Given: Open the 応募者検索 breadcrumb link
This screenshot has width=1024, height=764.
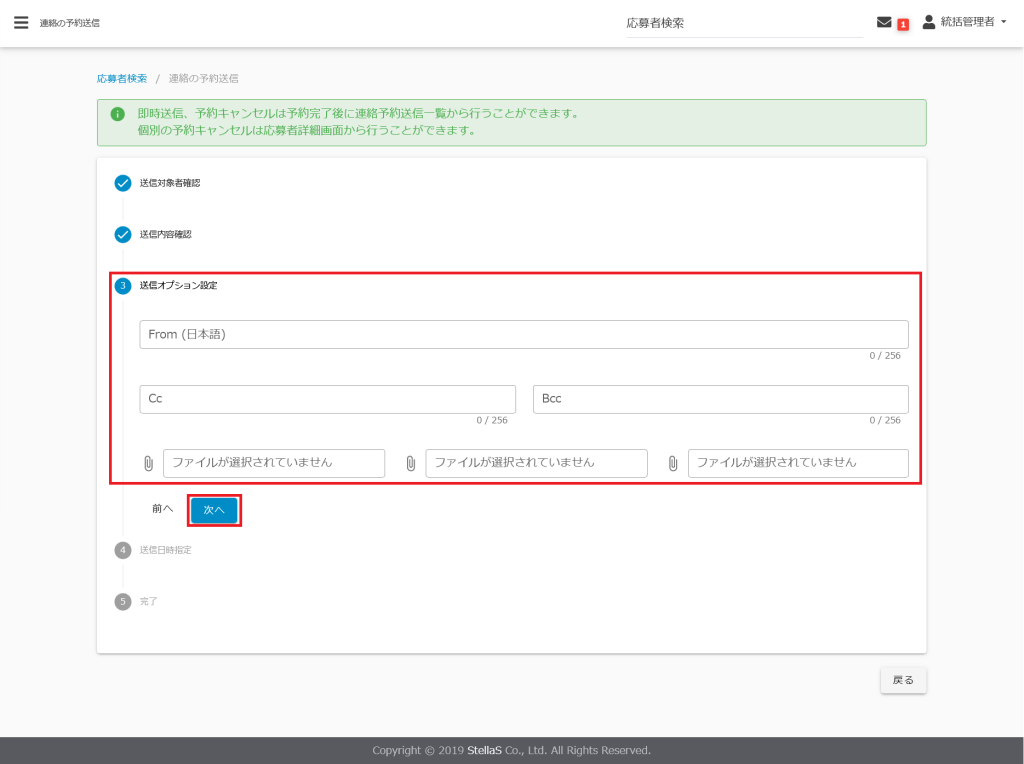Looking at the screenshot, I should [122, 78].
